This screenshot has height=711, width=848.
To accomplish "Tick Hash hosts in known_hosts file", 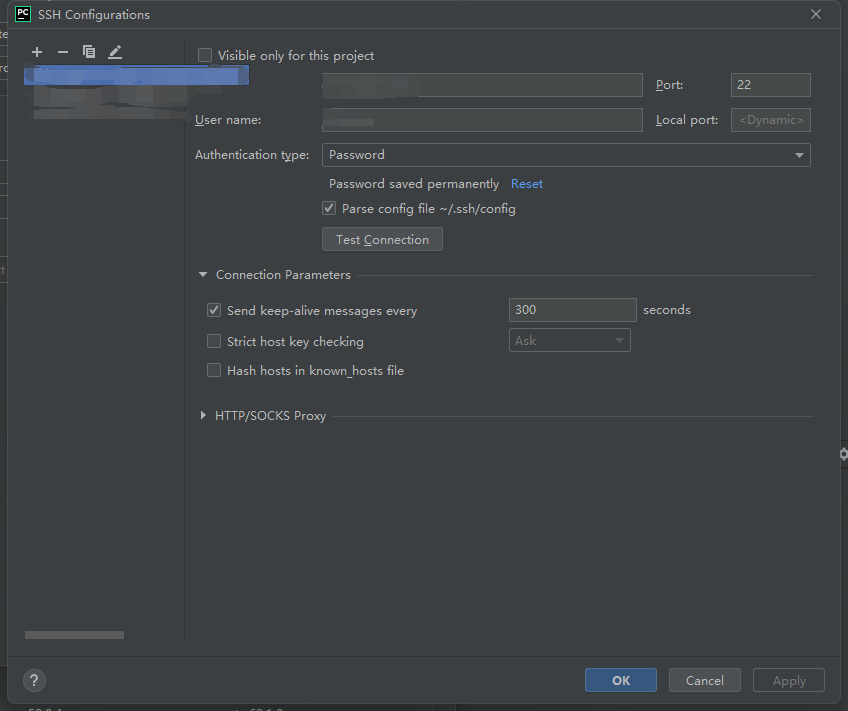I will [x=214, y=370].
